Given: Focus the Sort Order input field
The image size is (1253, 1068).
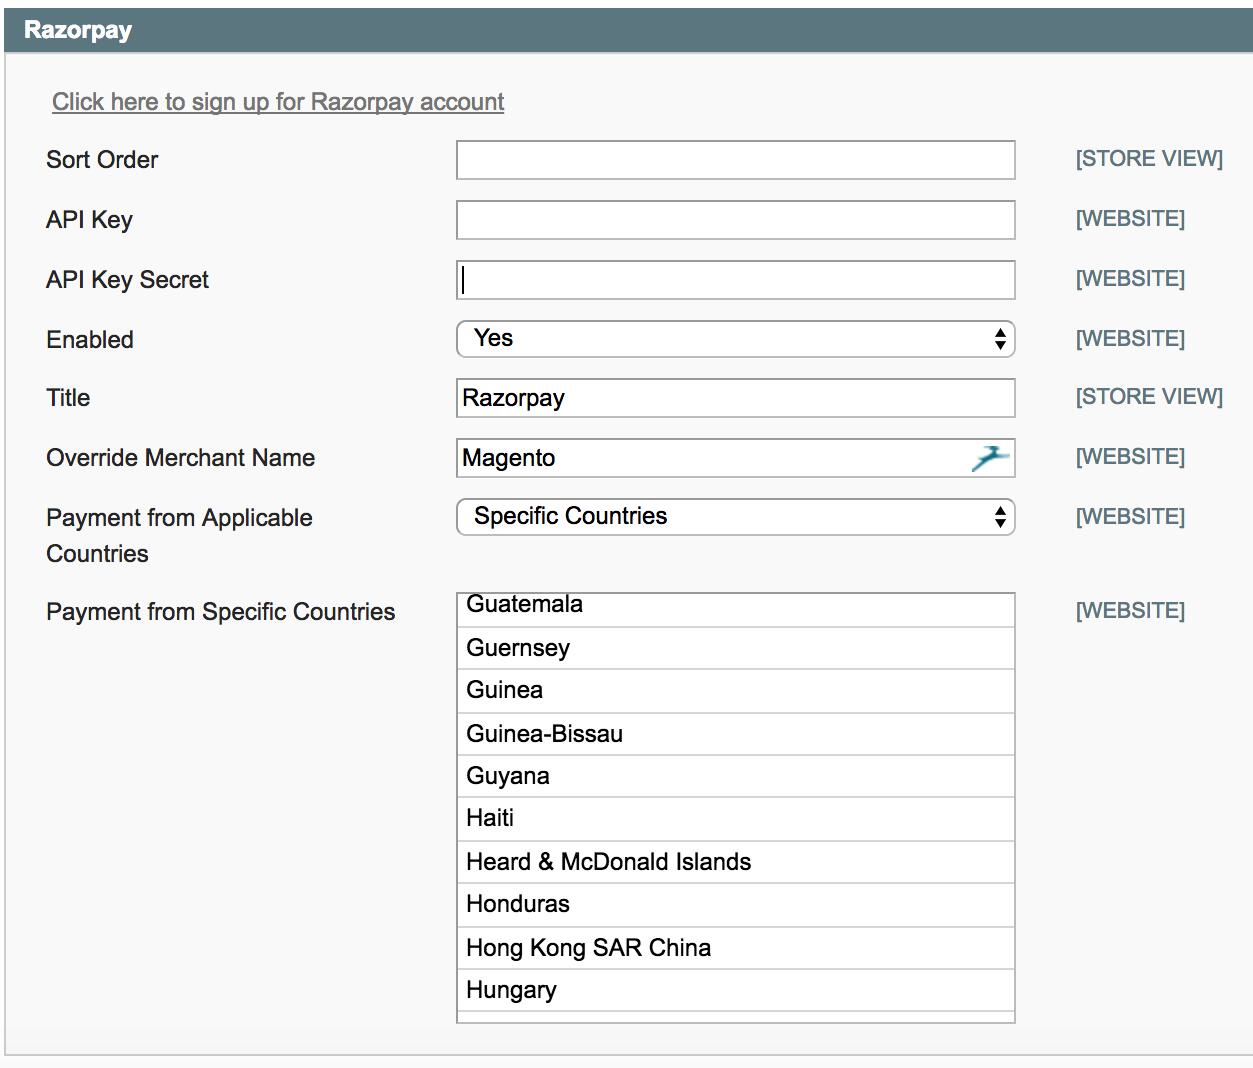Looking at the screenshot, I should [735, 160].
